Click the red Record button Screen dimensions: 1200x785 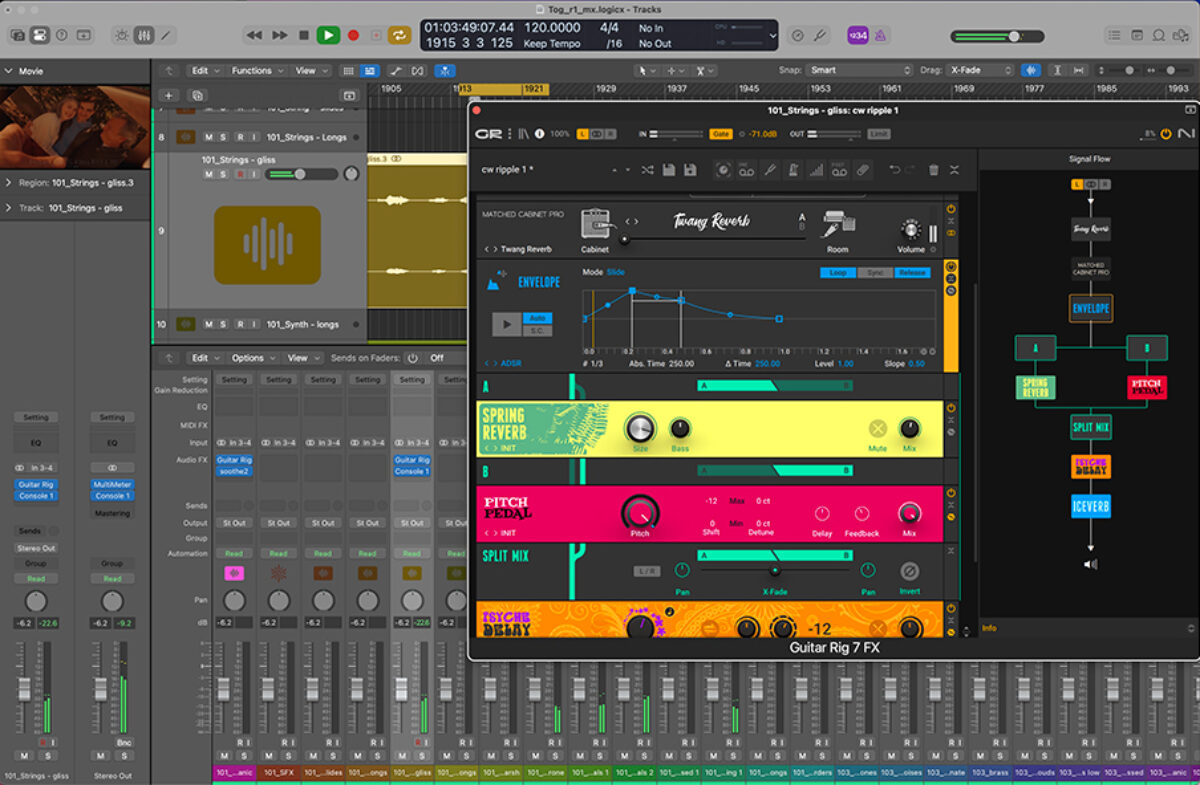353,35
